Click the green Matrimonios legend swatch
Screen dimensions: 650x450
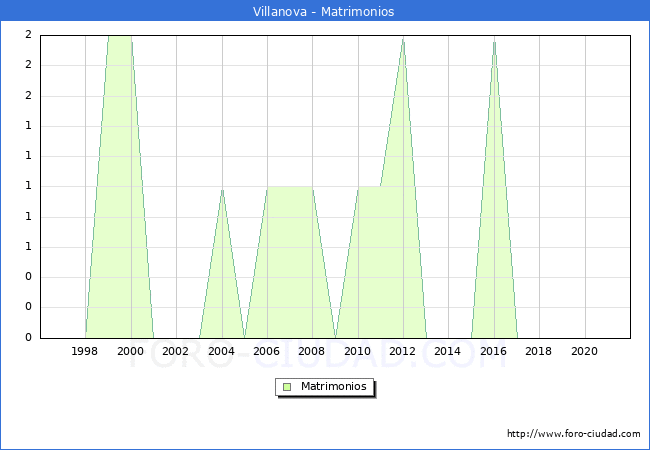click(x=286, y=387)
